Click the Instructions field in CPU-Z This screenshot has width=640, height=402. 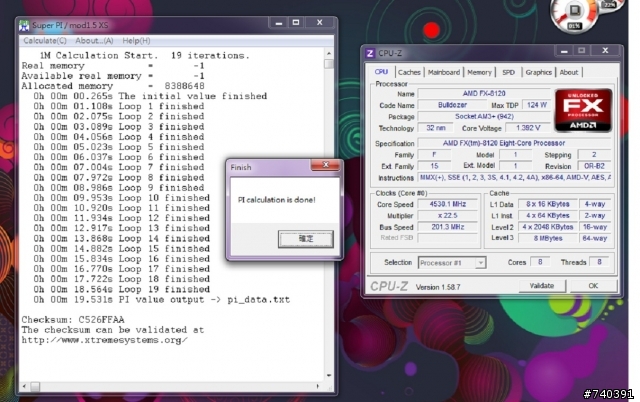(514, 178)
